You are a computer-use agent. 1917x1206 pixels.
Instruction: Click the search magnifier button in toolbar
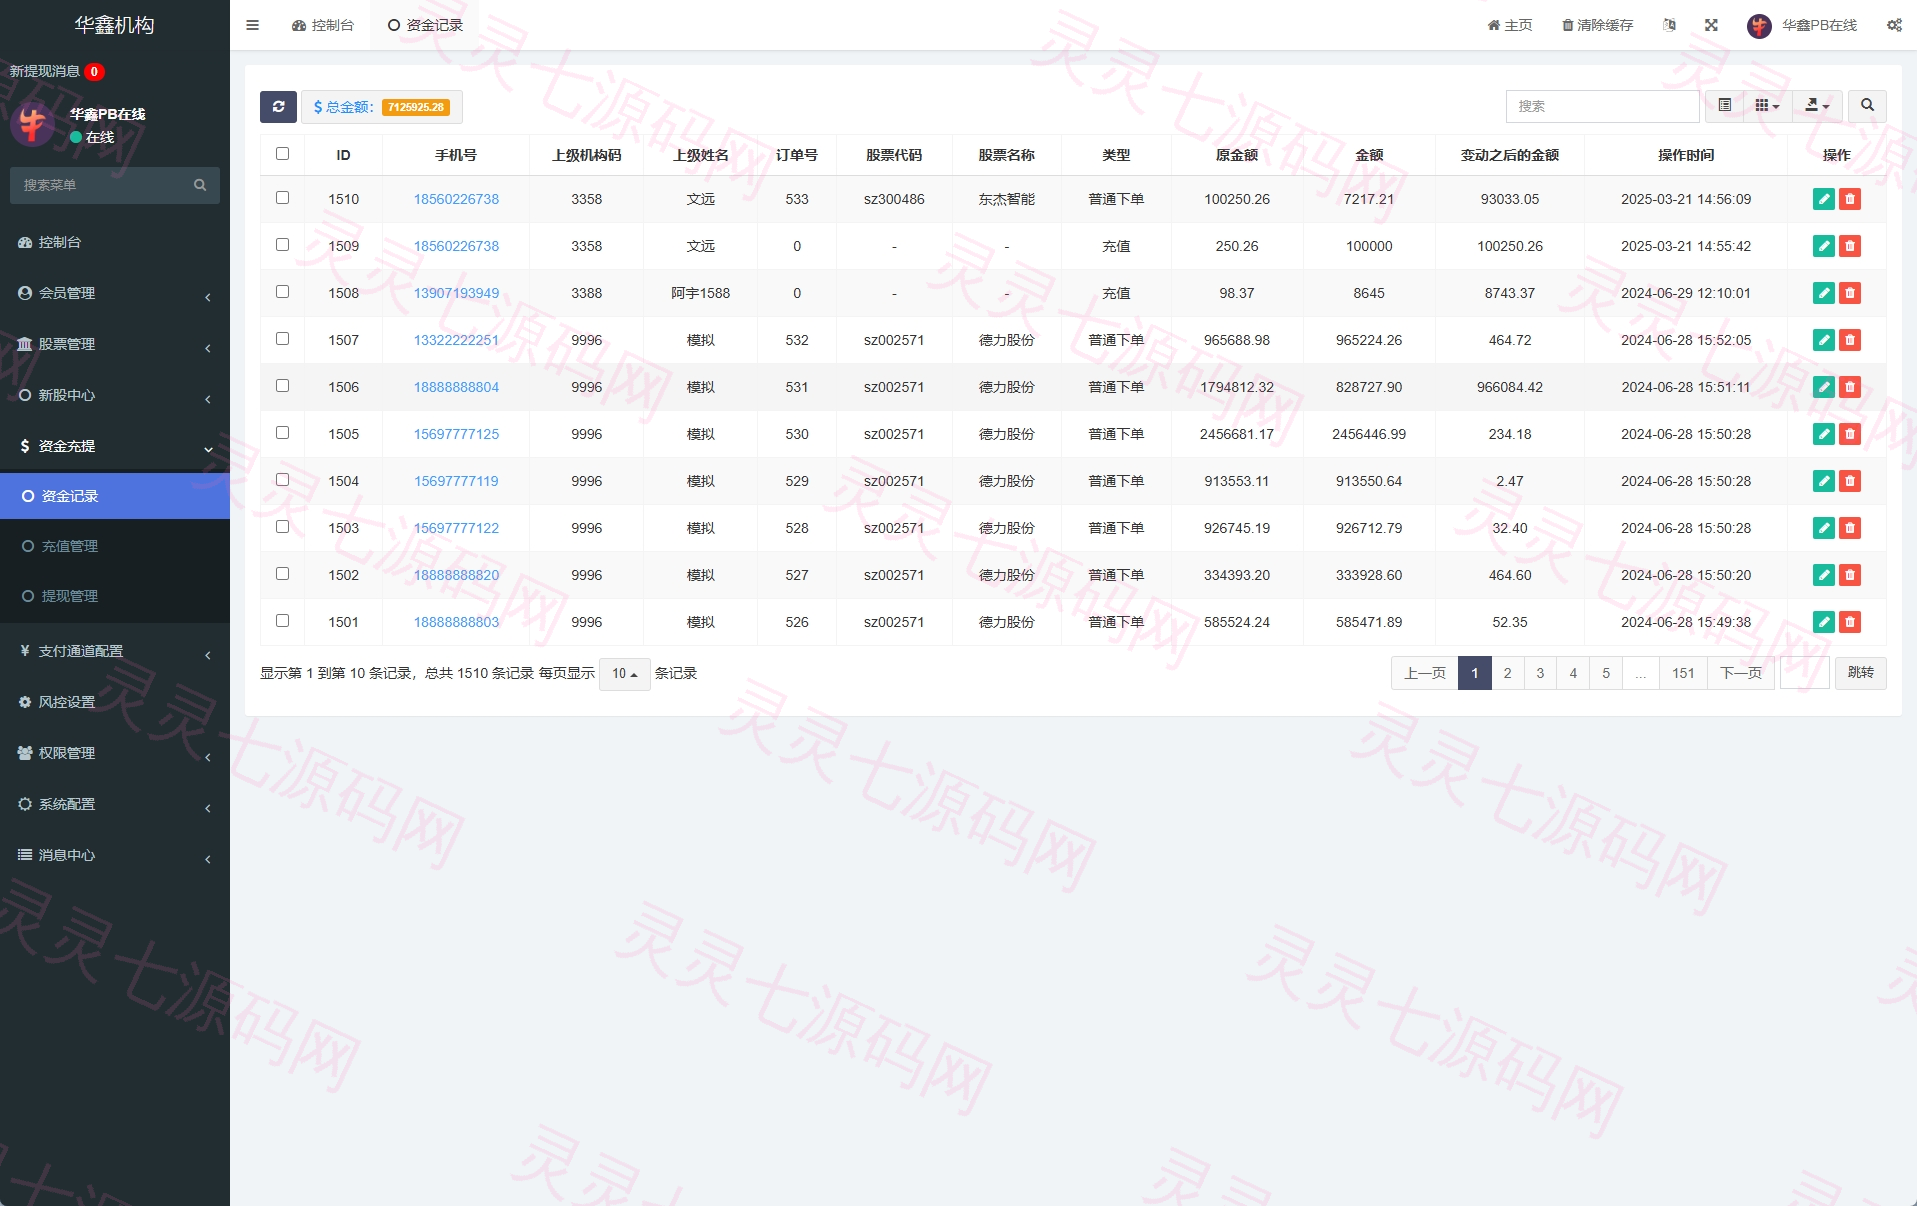coord(1867,106)
